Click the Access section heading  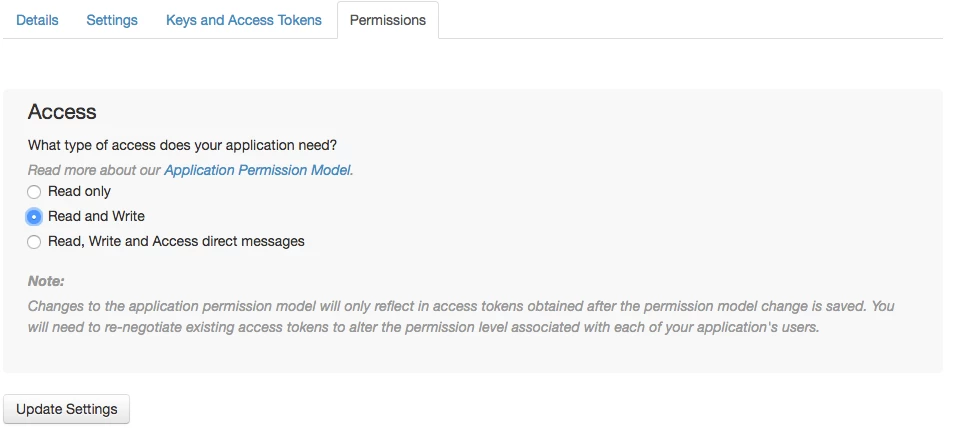62,112
